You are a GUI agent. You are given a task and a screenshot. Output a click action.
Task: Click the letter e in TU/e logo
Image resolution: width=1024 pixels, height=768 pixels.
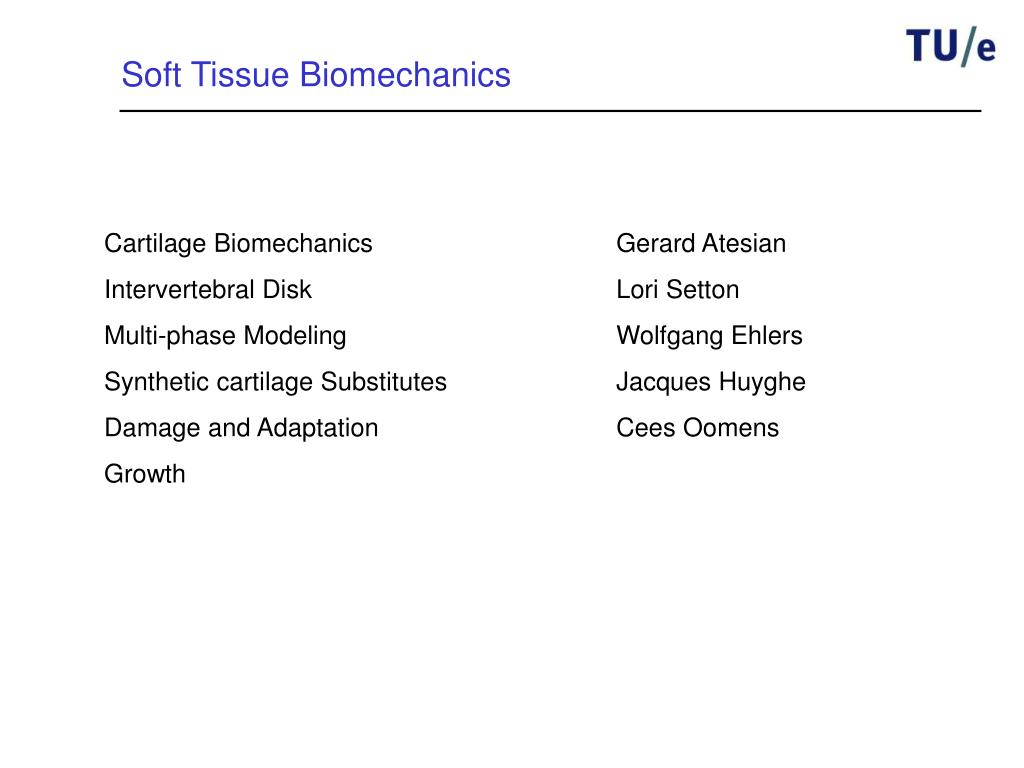click(986, 50)
